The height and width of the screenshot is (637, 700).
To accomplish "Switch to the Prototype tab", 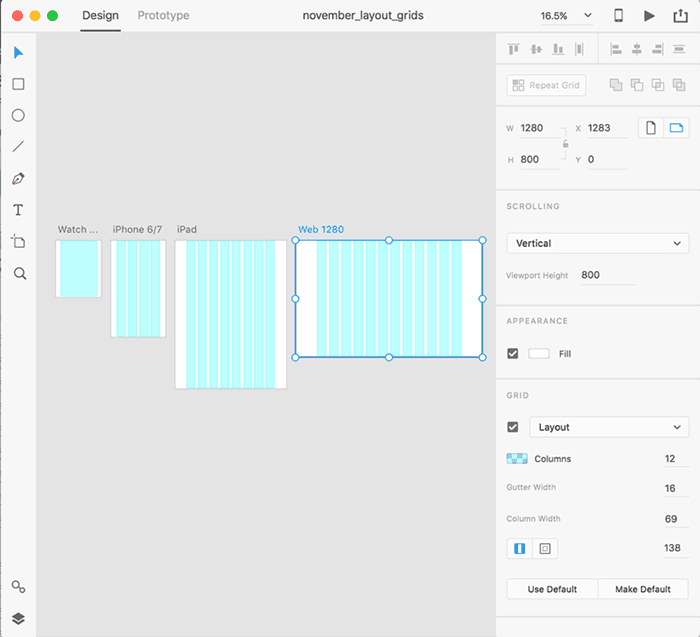I will (x=163, y=16).
